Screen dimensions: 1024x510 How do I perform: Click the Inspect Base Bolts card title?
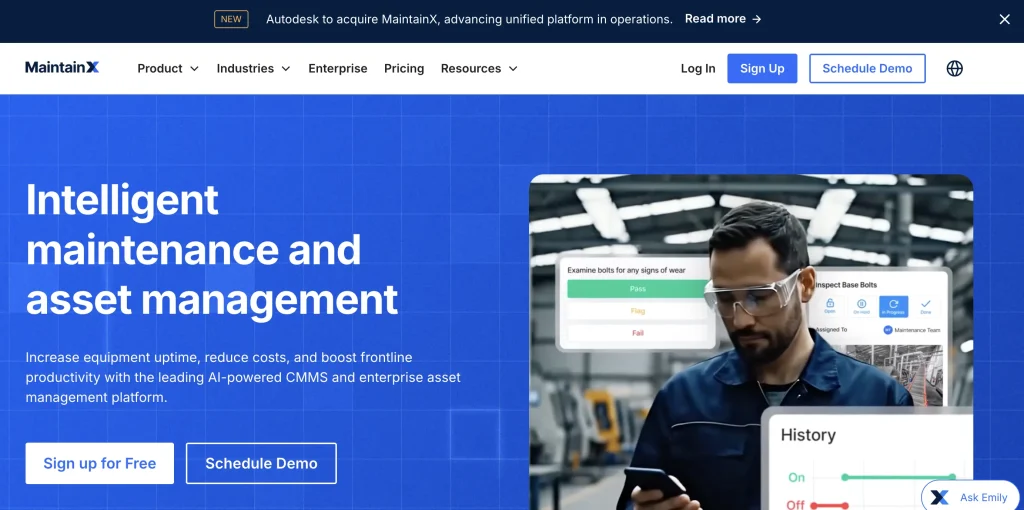pos(846,285)
